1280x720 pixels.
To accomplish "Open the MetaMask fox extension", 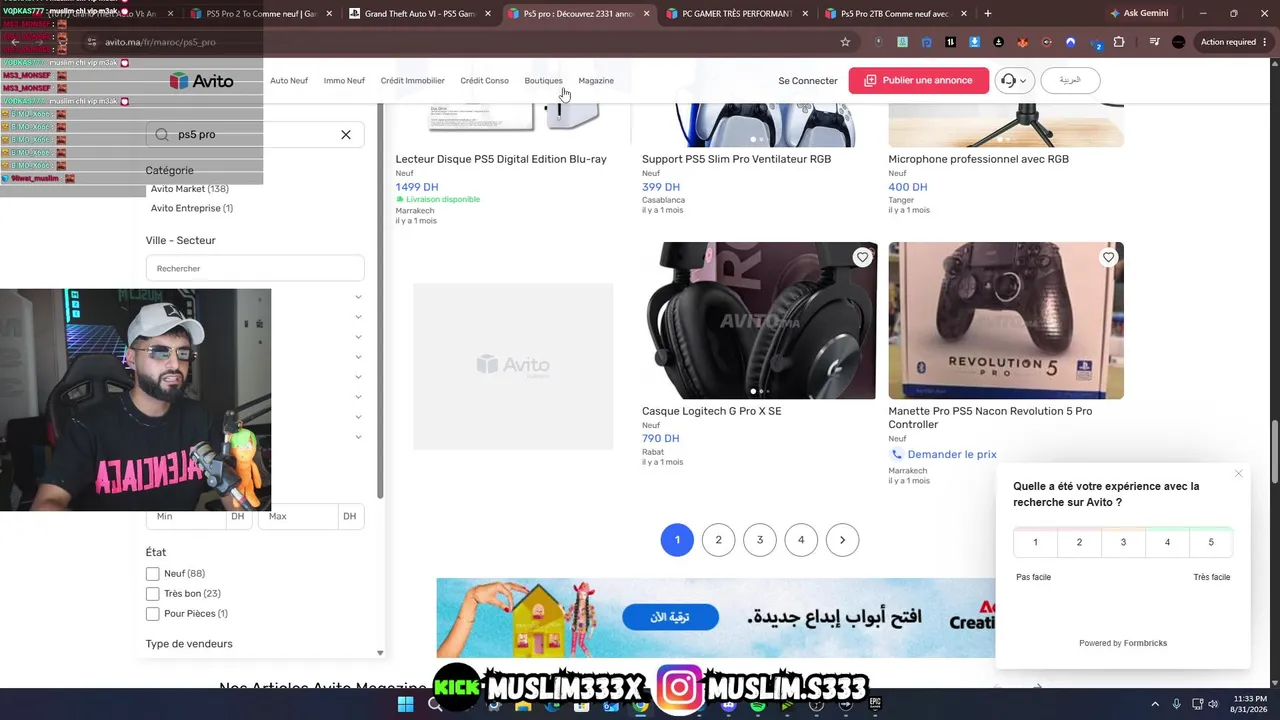I will click(1022, 42).
